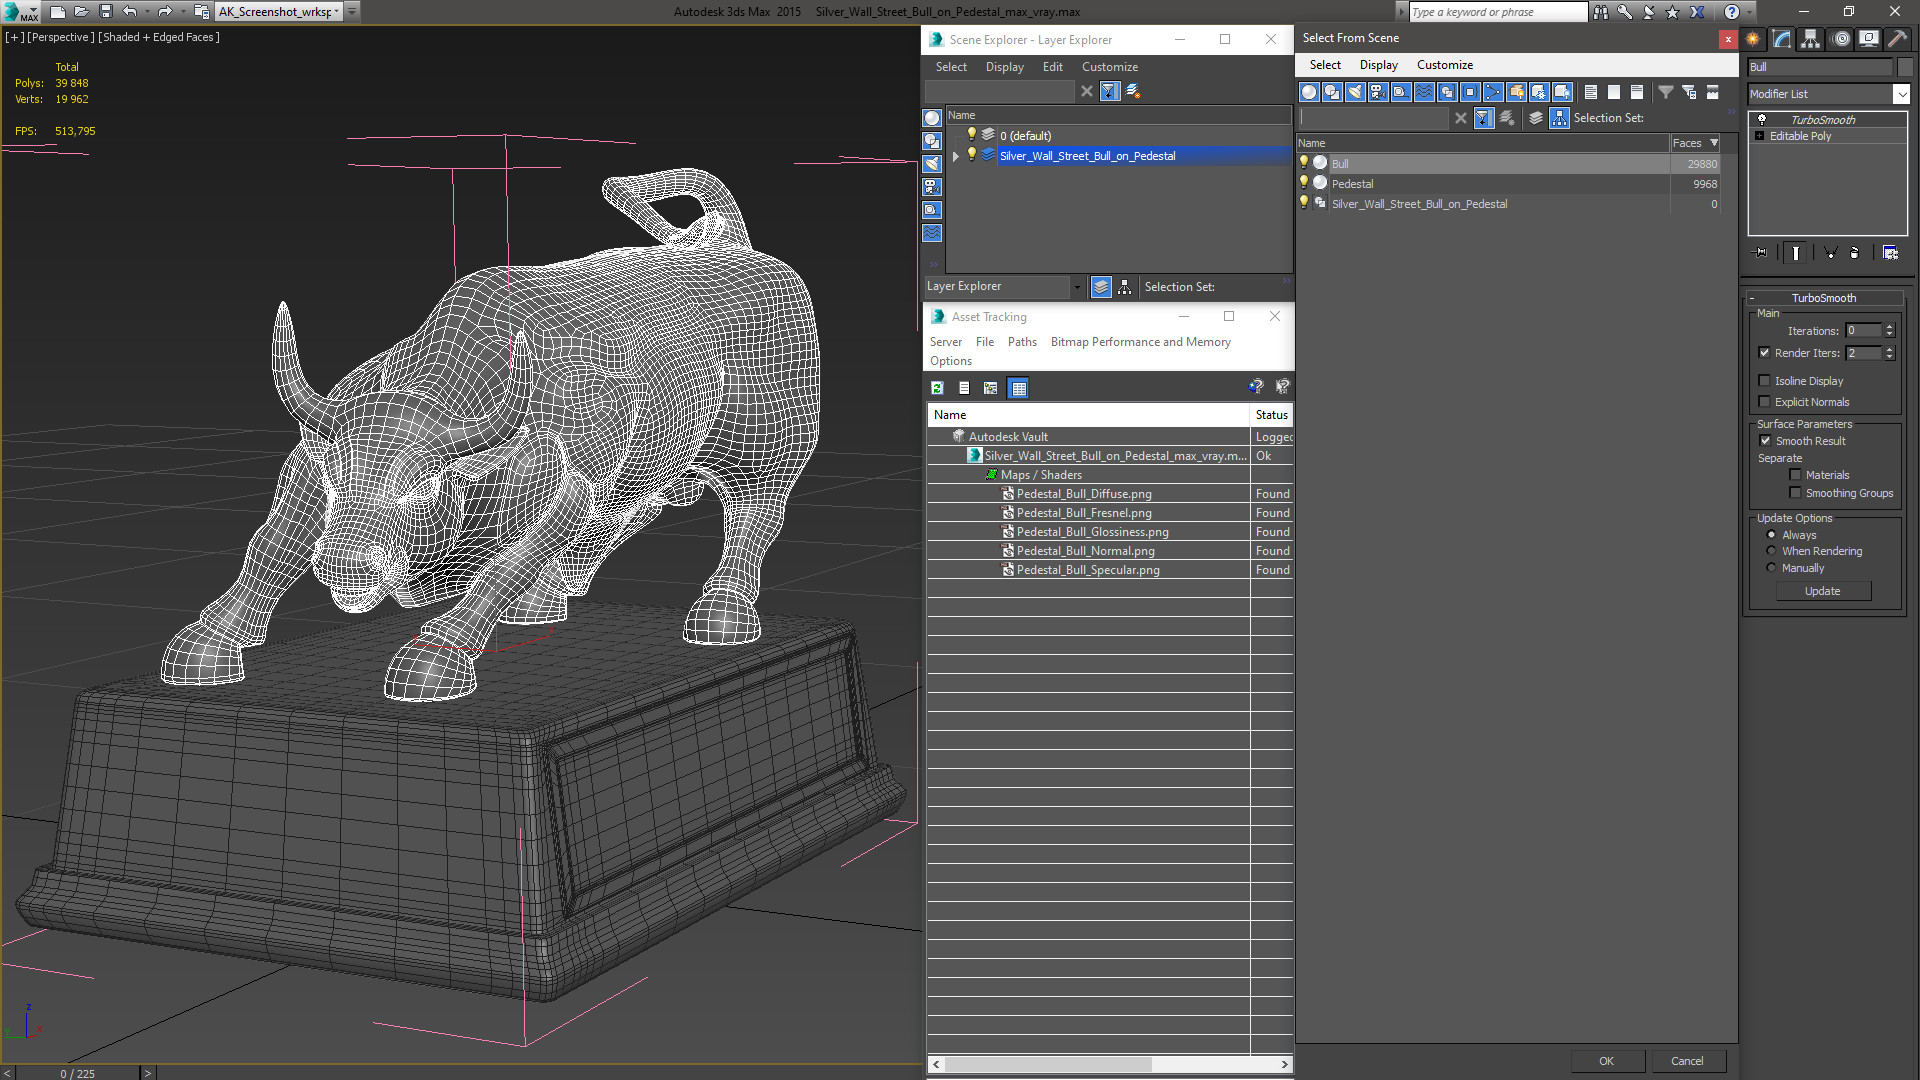Open the redo history dropdown arrow
The width and height of the screenshot is (1920, 1080).
pos(183,12)
